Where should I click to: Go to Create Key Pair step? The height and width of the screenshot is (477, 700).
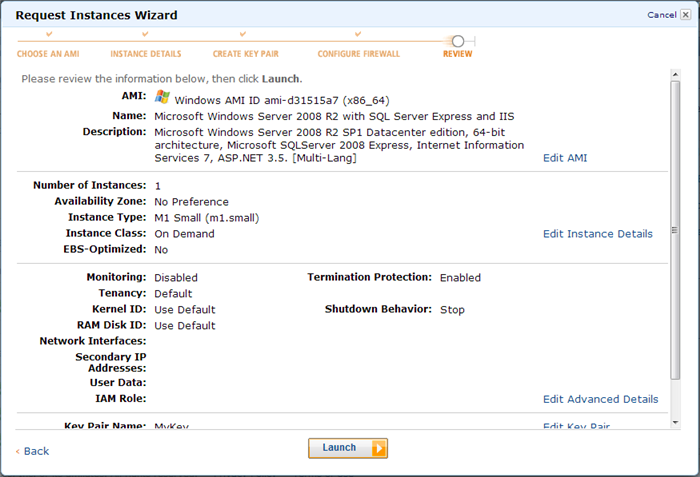point(246,54)
